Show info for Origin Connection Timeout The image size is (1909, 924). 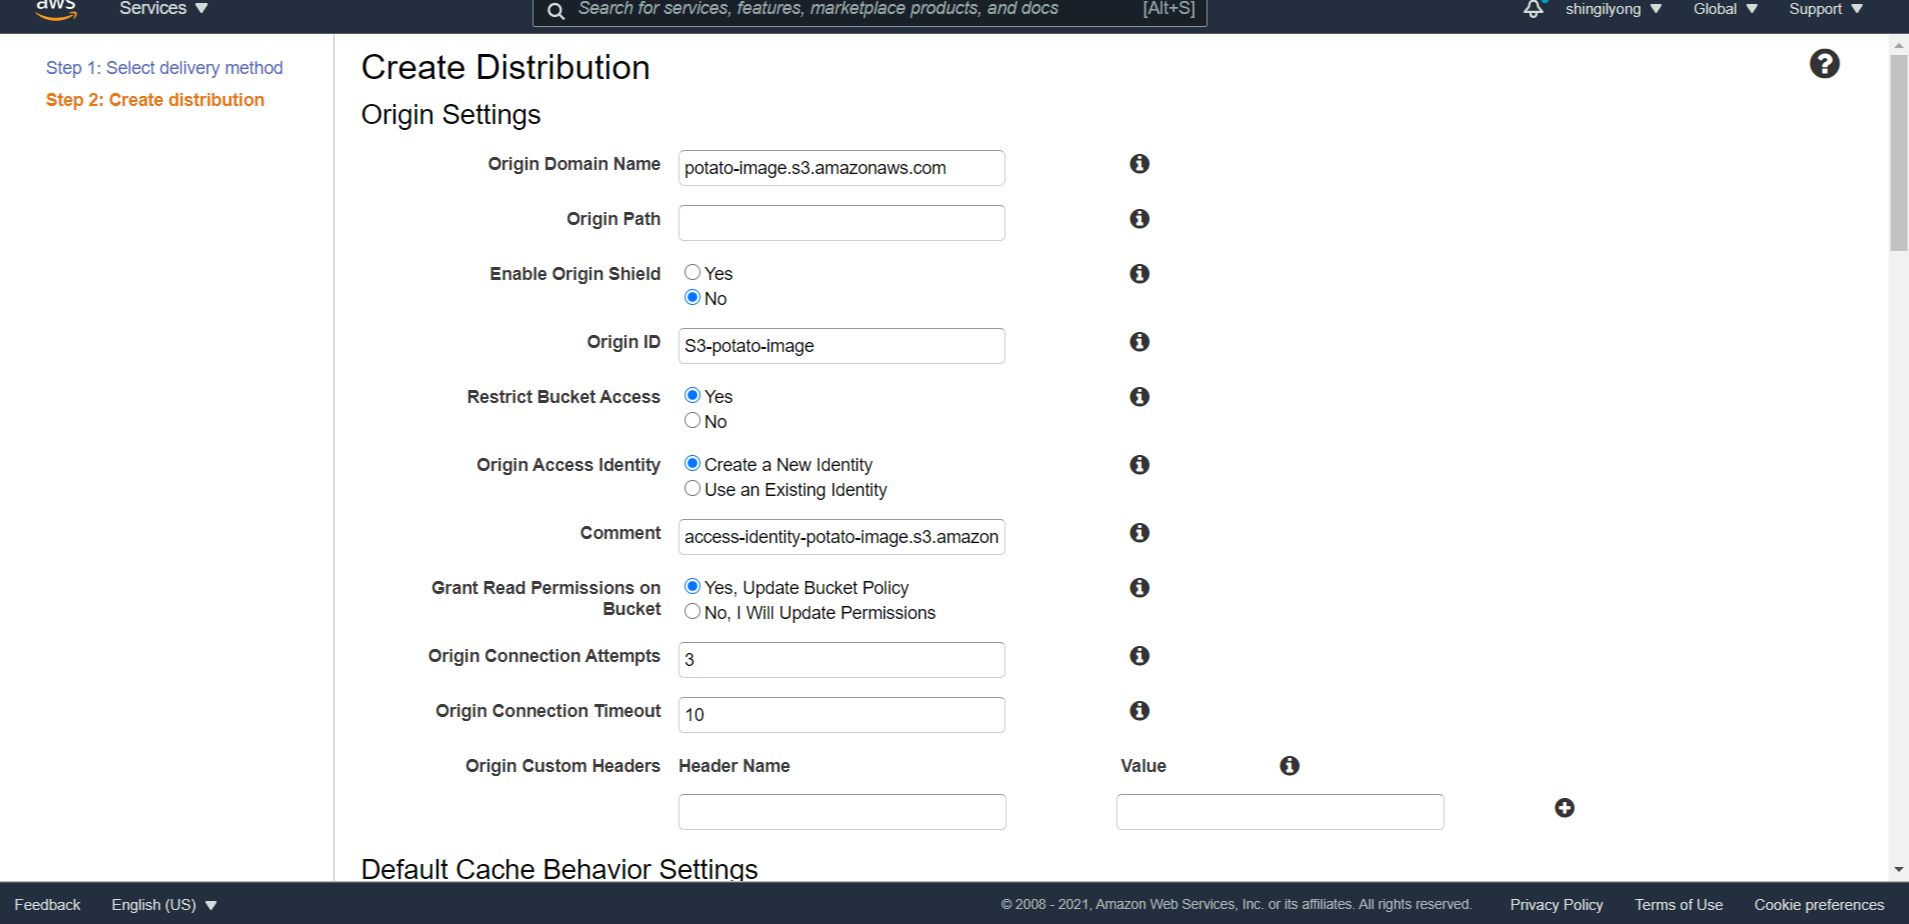click(1139, 710)
